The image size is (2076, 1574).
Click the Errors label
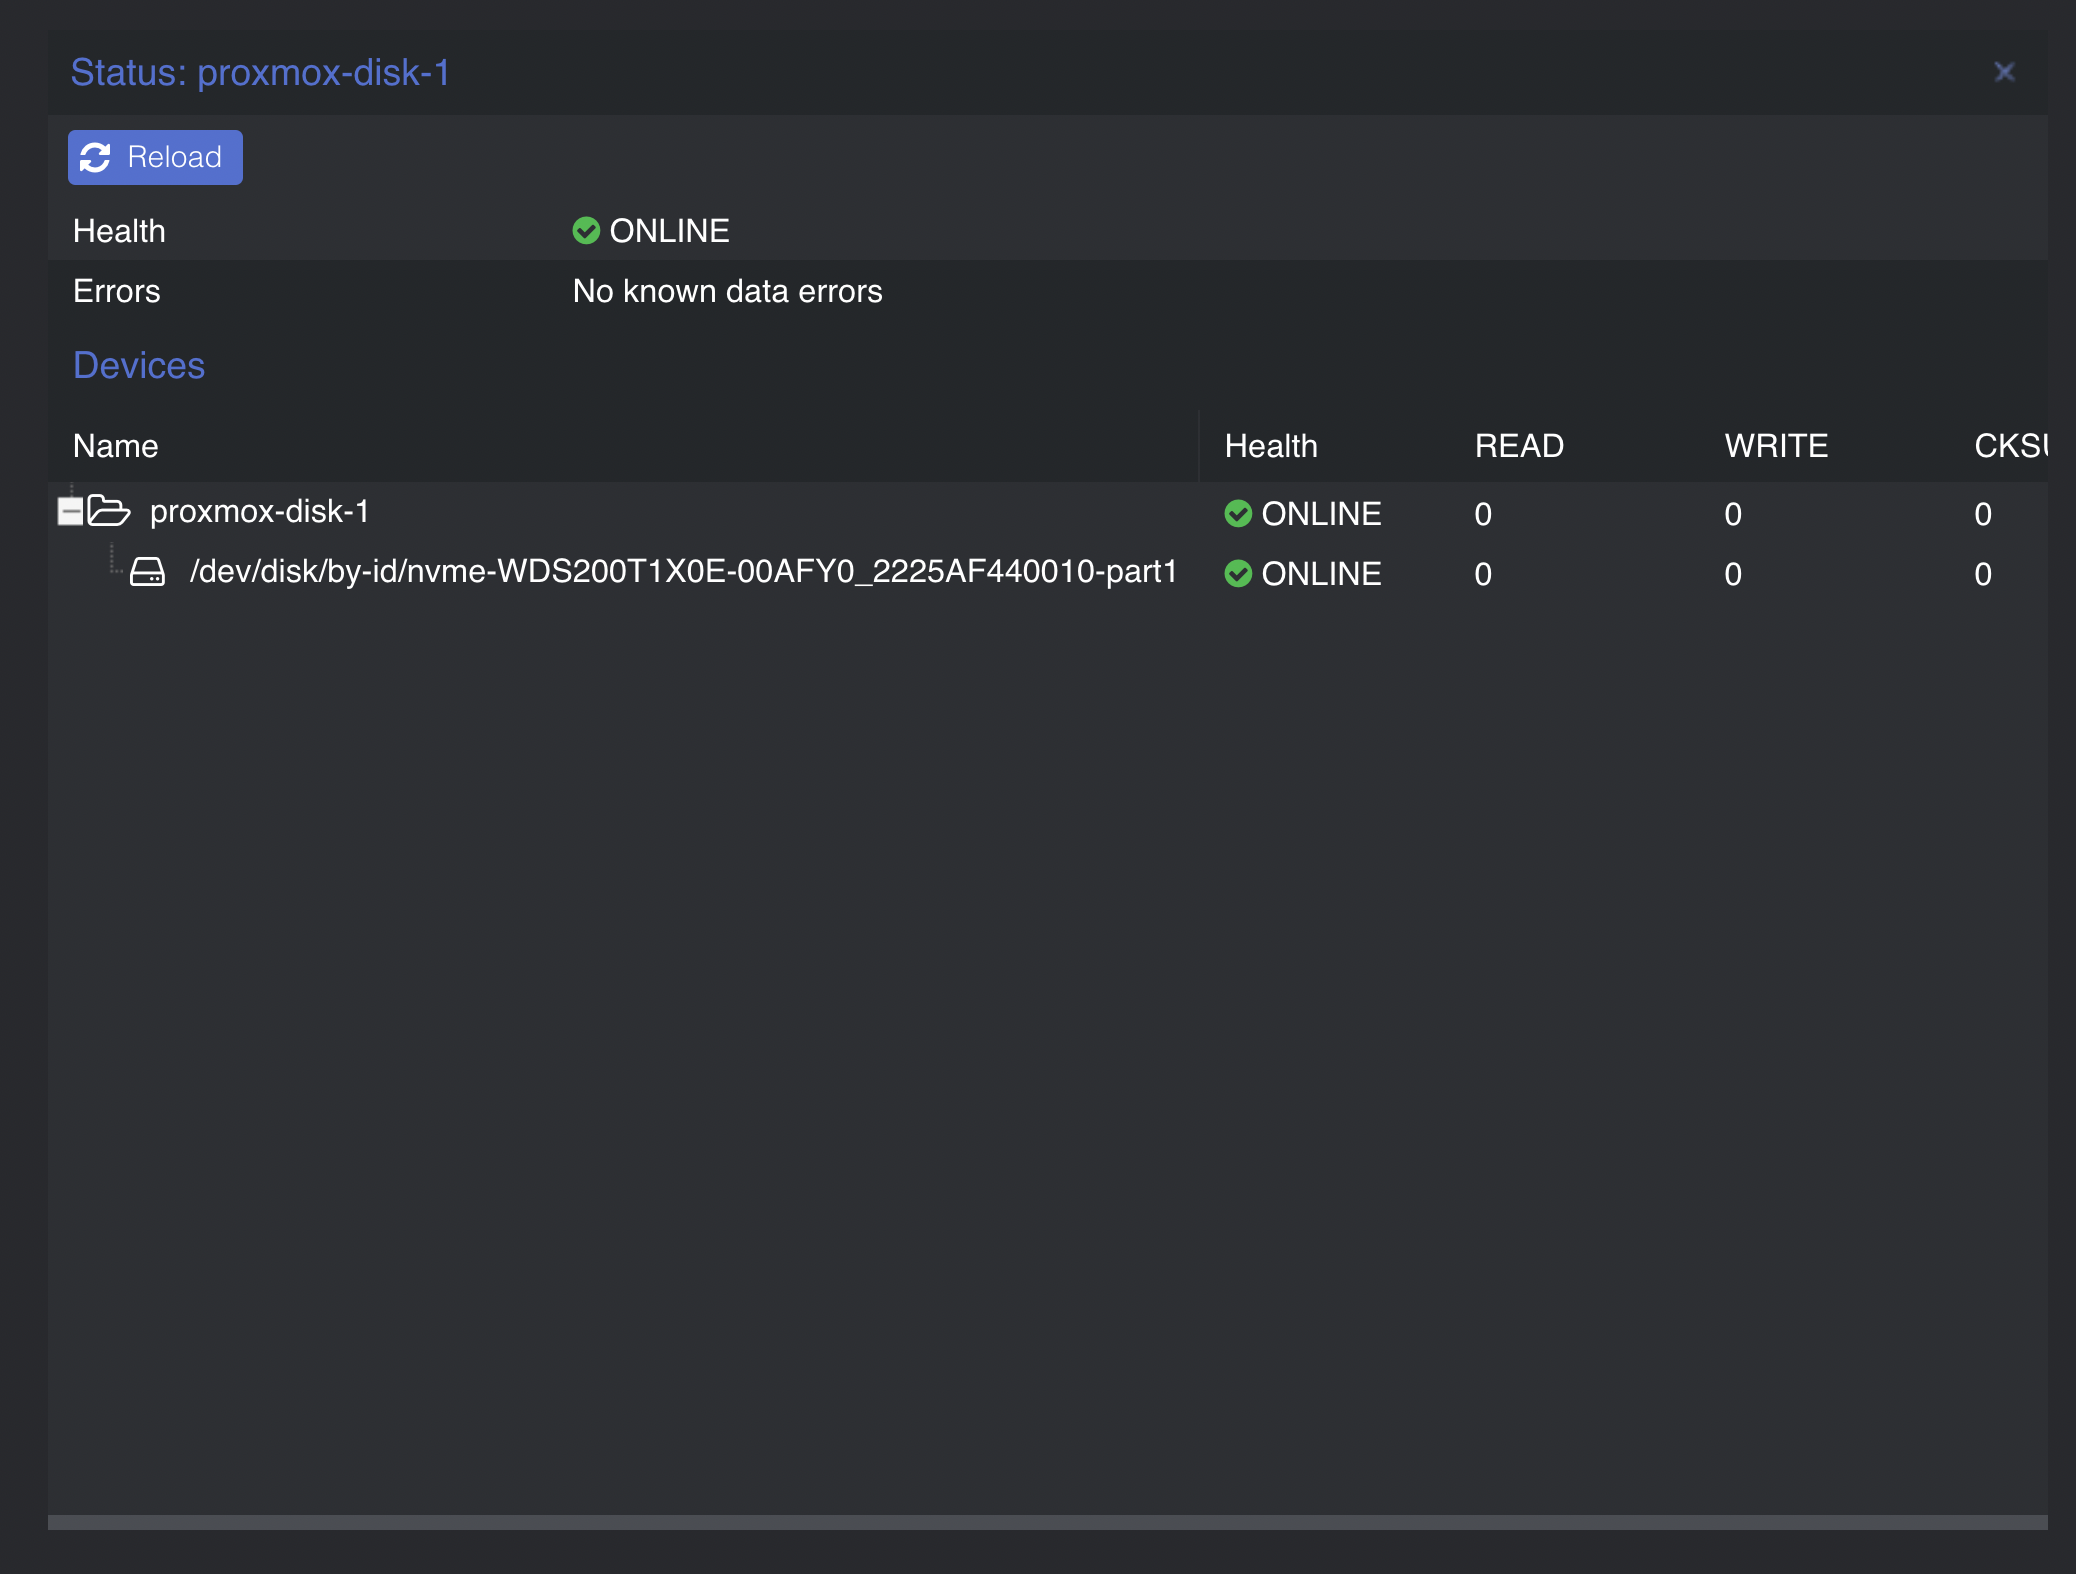pos(117,291)
